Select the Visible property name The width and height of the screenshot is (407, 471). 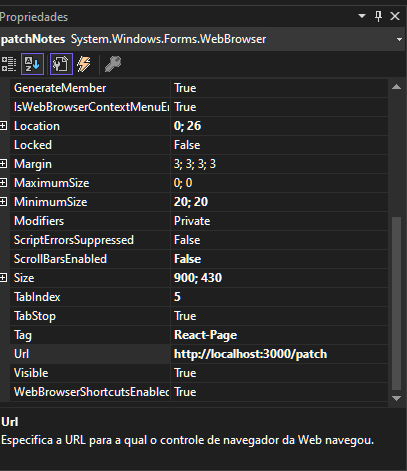pyautogui.click(x=90, y=373)
